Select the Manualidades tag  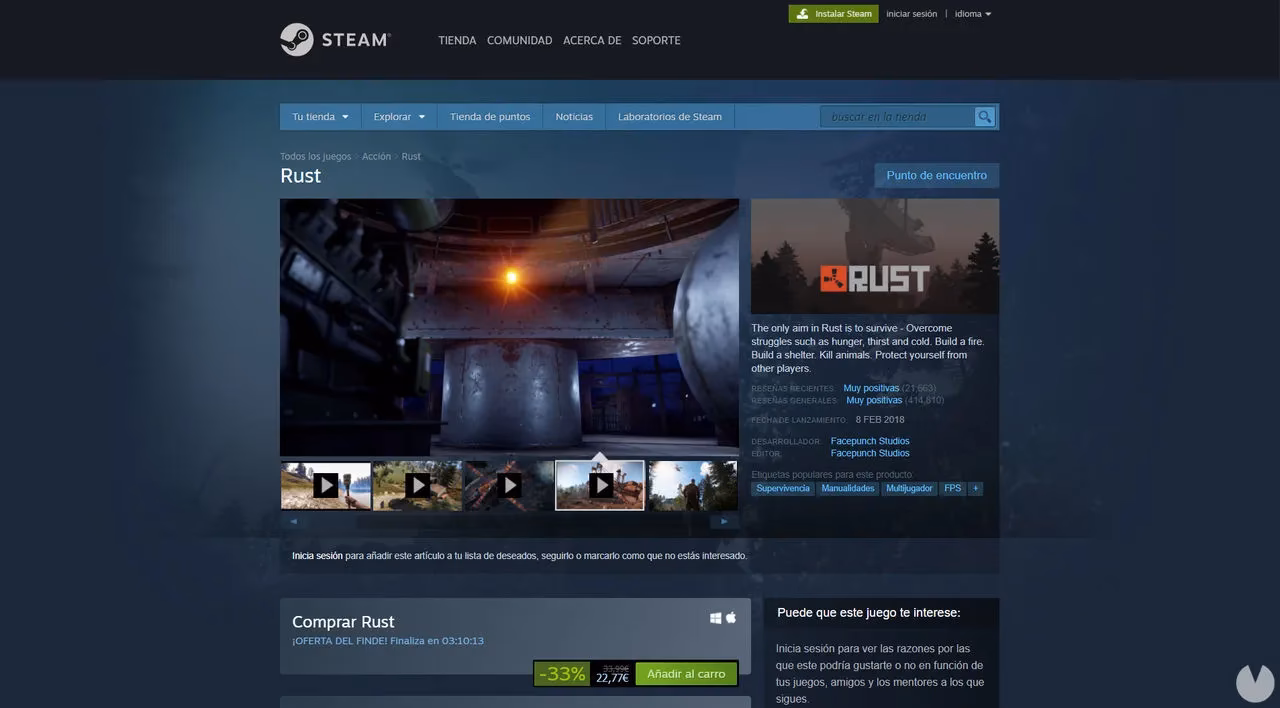tap(848, 488)
